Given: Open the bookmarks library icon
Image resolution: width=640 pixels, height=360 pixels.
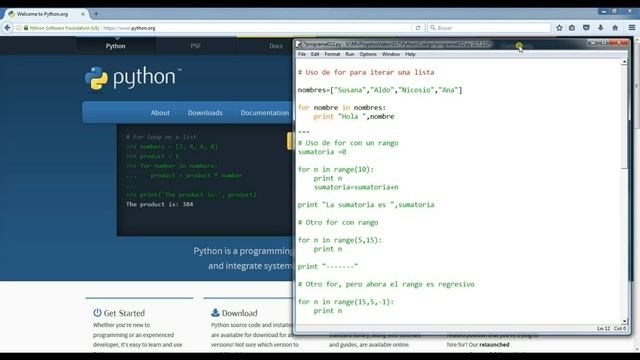Looking at the screenshot, I should pos(572,28).
